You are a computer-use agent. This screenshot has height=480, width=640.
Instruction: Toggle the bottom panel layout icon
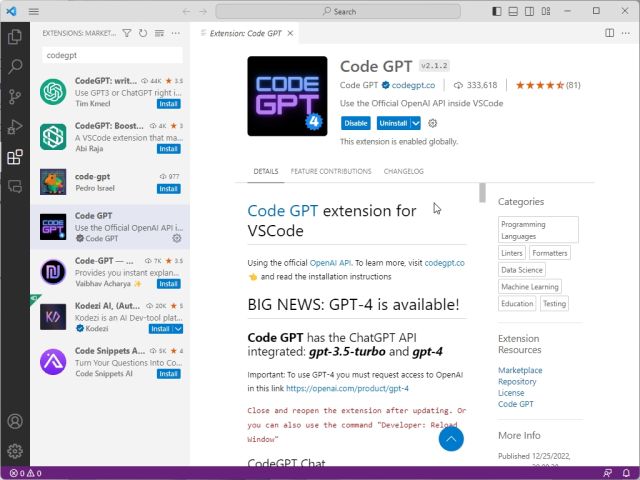coord(513,11)
